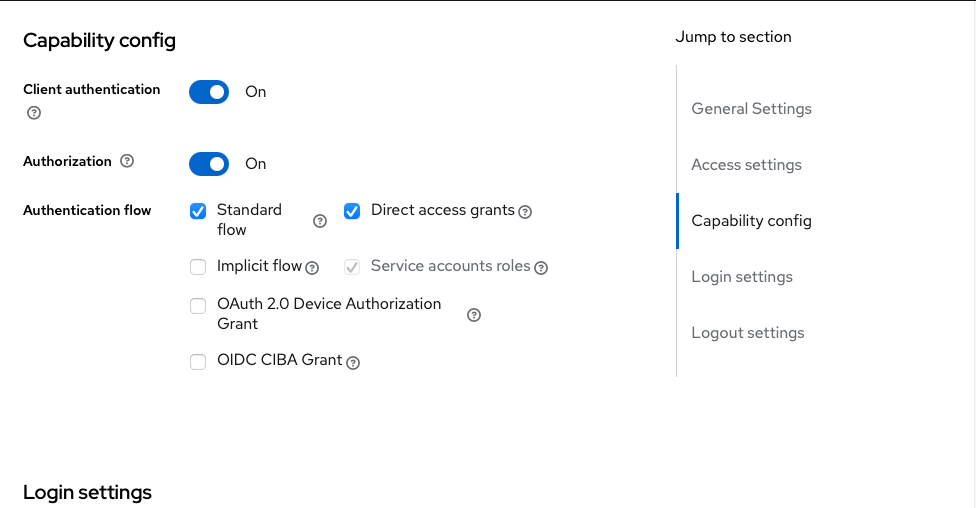Click help icon beside Standard flow

320,221
